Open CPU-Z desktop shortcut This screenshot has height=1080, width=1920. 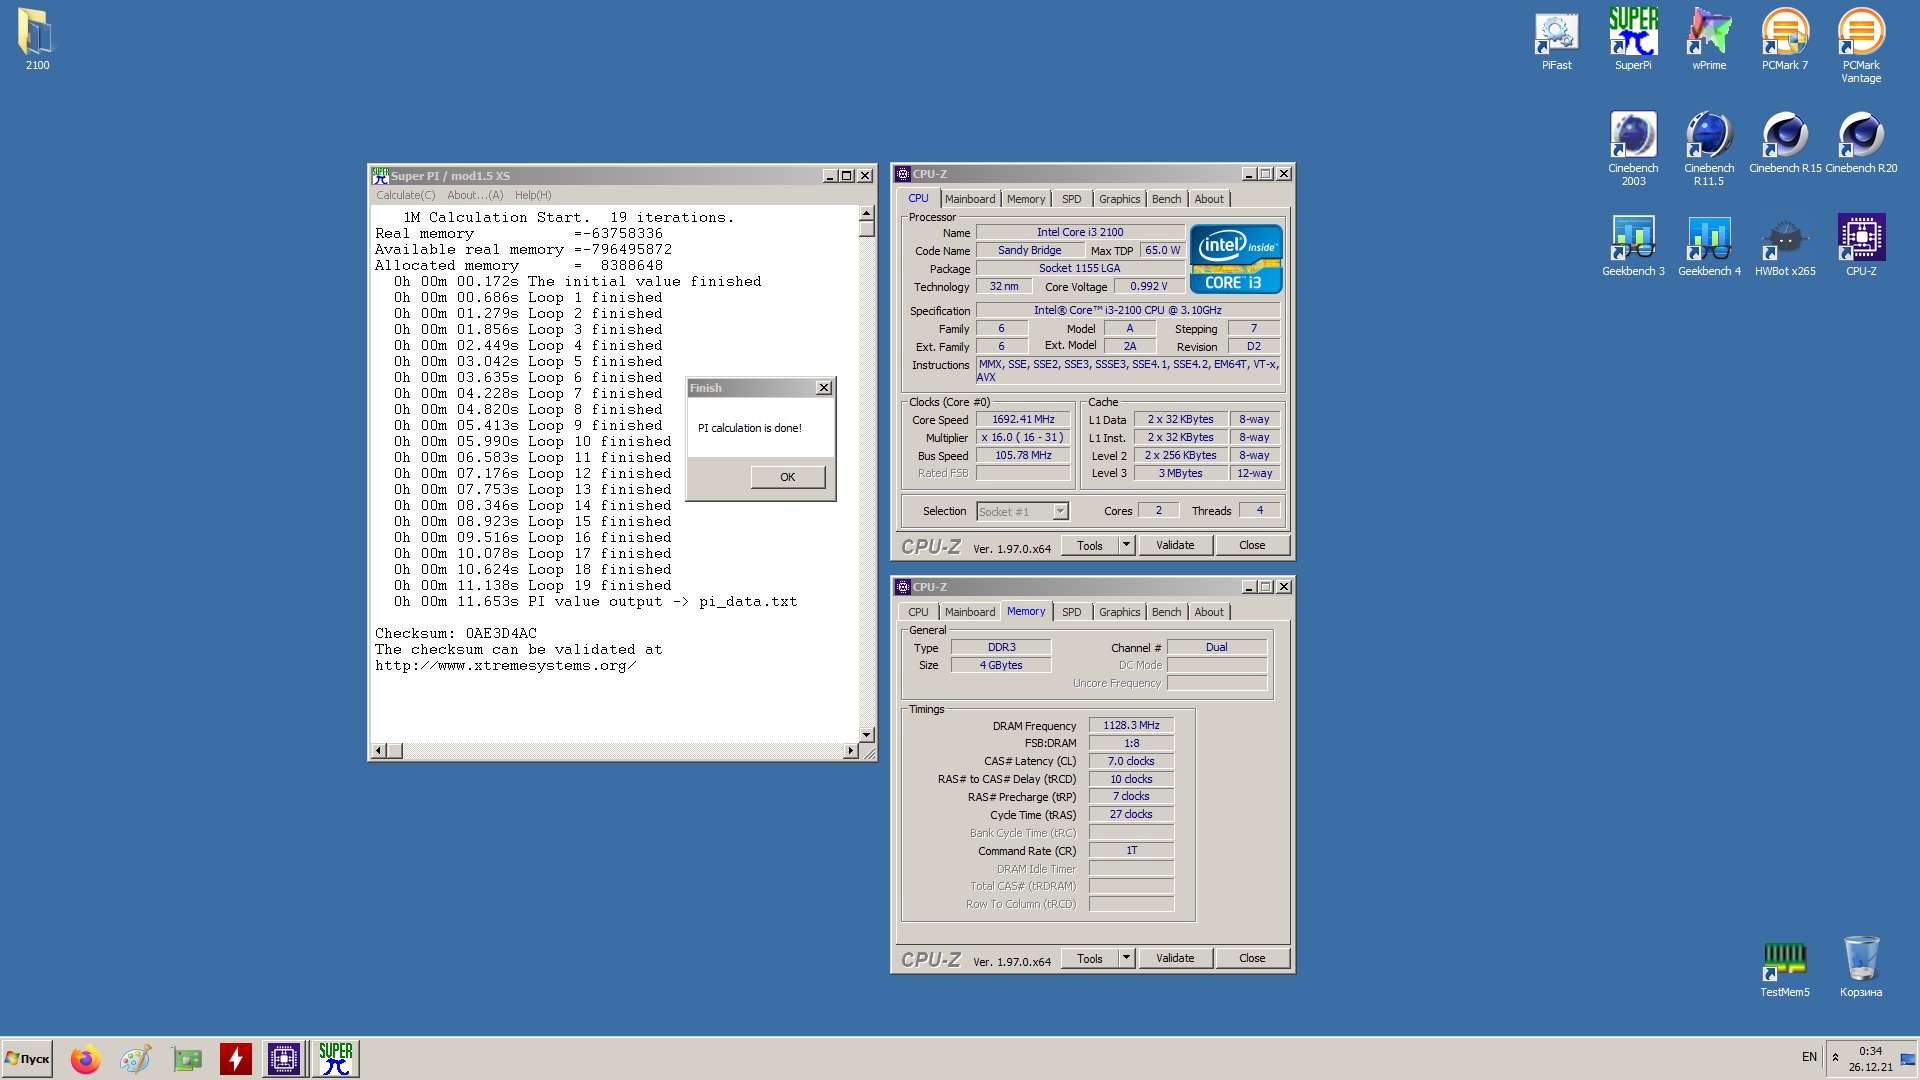point(1861,245)
